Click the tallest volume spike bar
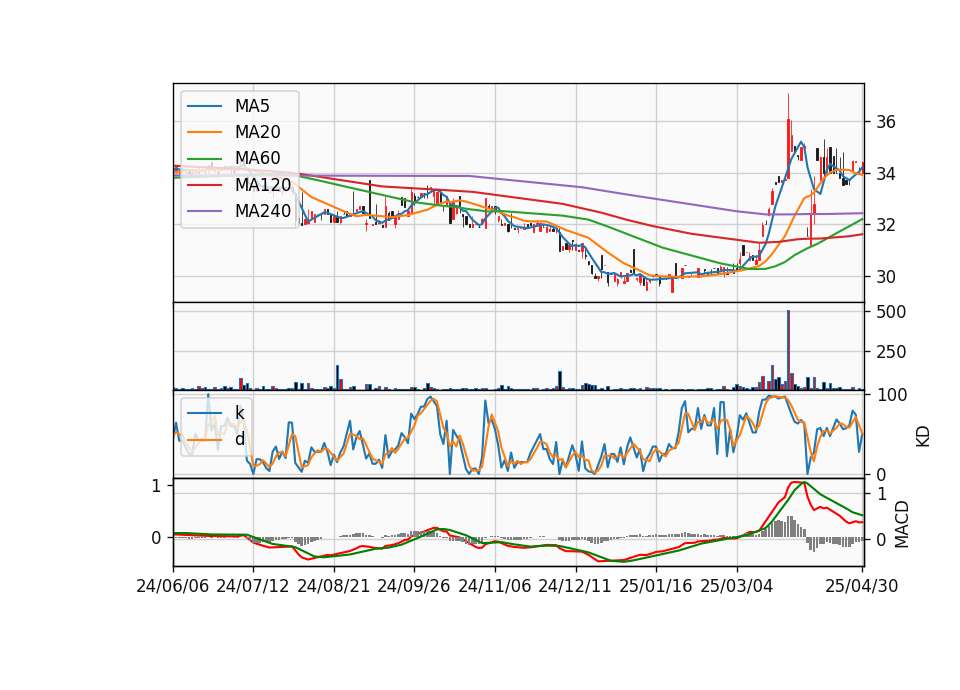960x690 pixels. (x=789, y=350)
